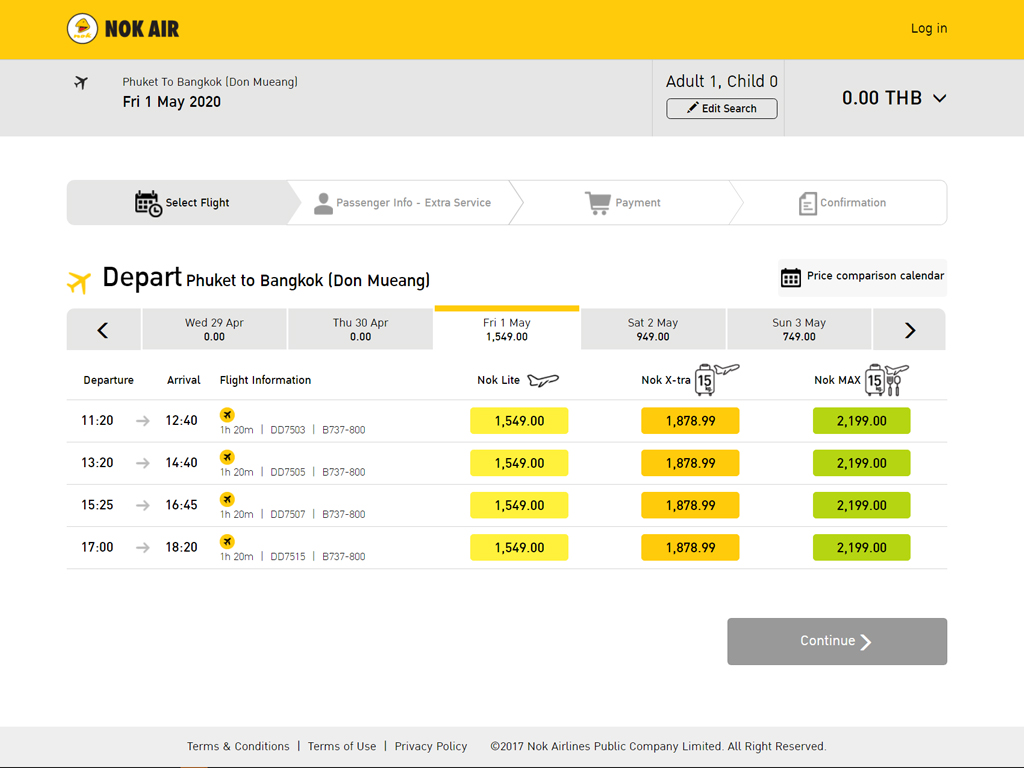Show later dates with the right chevron

point(910,330)
